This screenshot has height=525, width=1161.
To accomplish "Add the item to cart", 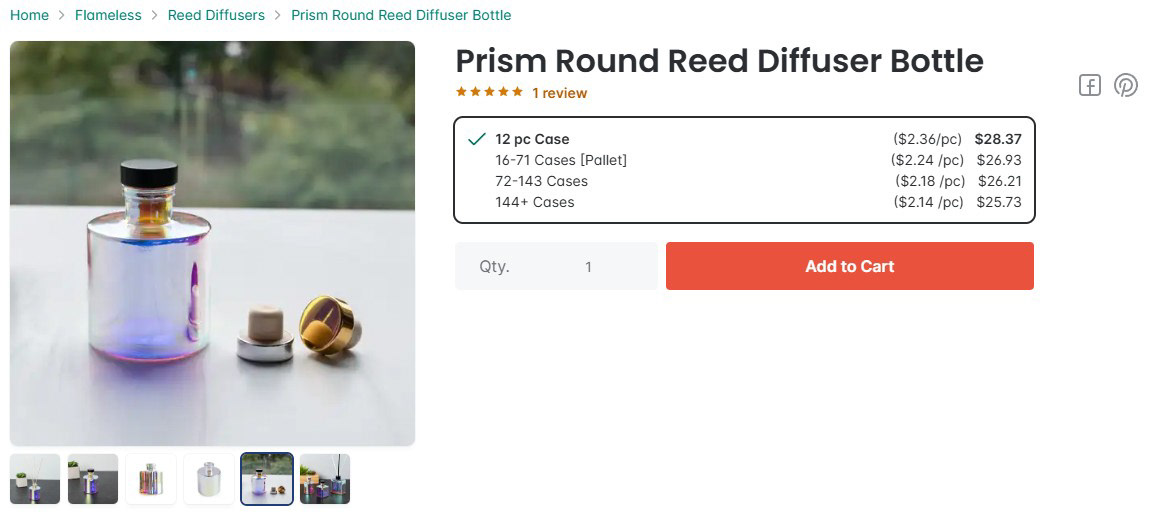I will coord(849,266).
